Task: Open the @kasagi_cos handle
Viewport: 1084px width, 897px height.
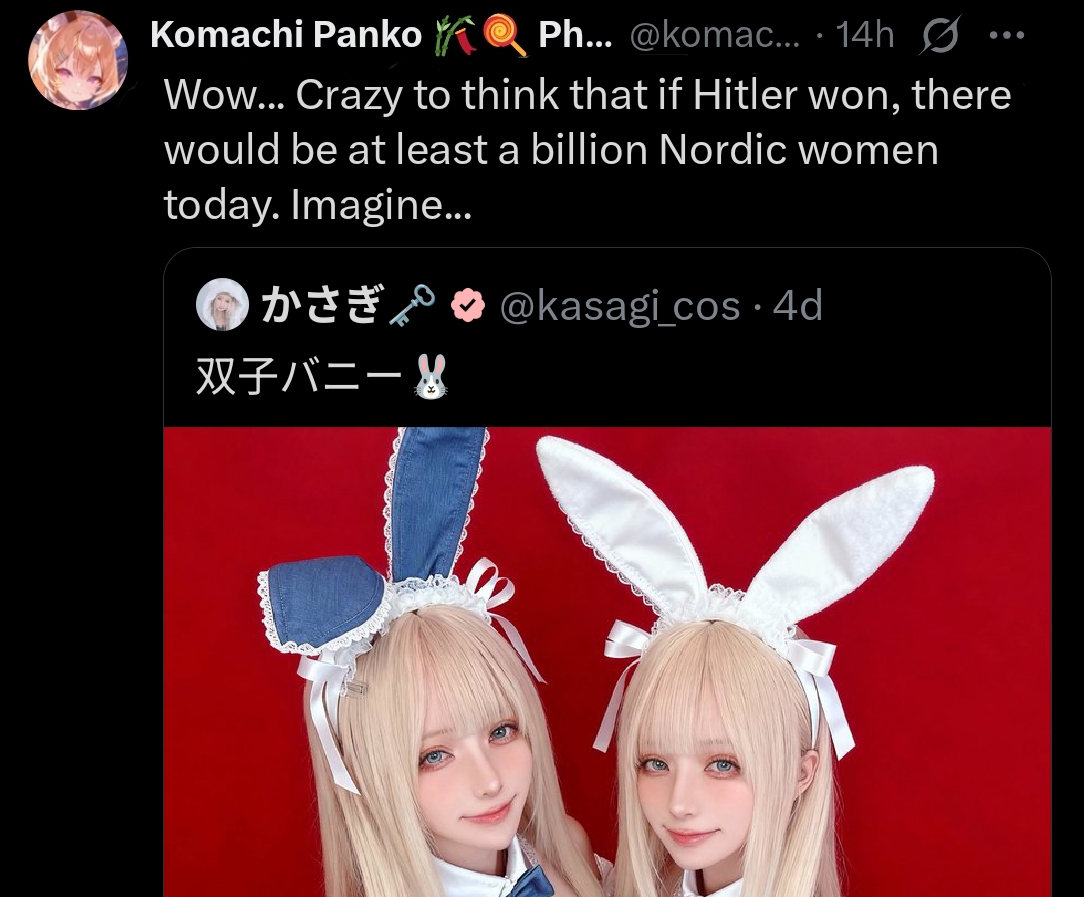Action: tap(619, 305)
